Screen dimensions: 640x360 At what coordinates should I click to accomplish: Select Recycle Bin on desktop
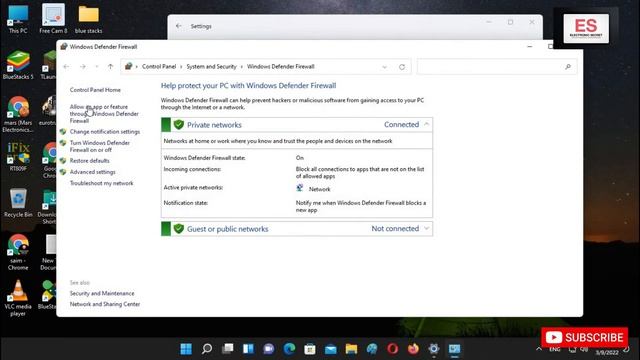tap(18, 203)
